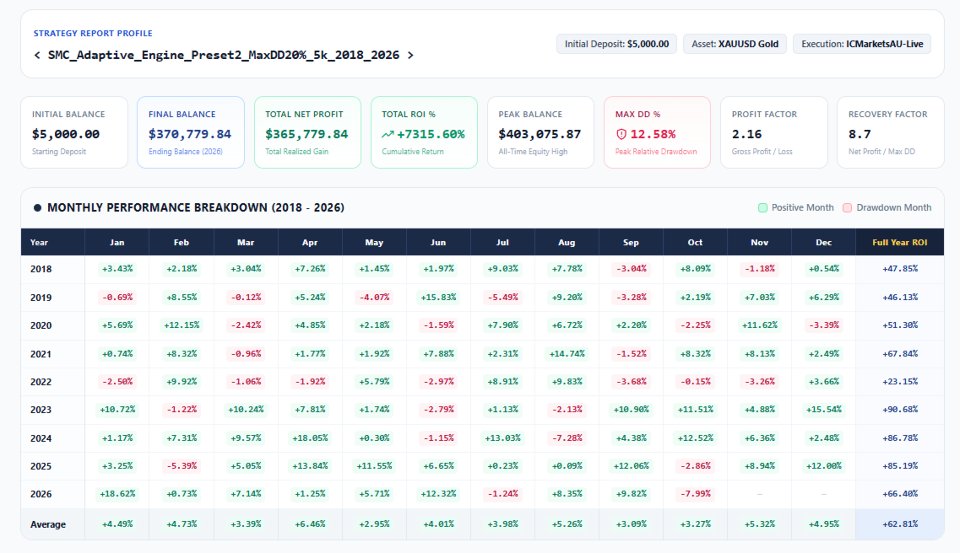Image resolution: width=960 pixels, height=553 pixels.
Task: Click the -7.28% cell for August 2024
Action: click(567, 438)
